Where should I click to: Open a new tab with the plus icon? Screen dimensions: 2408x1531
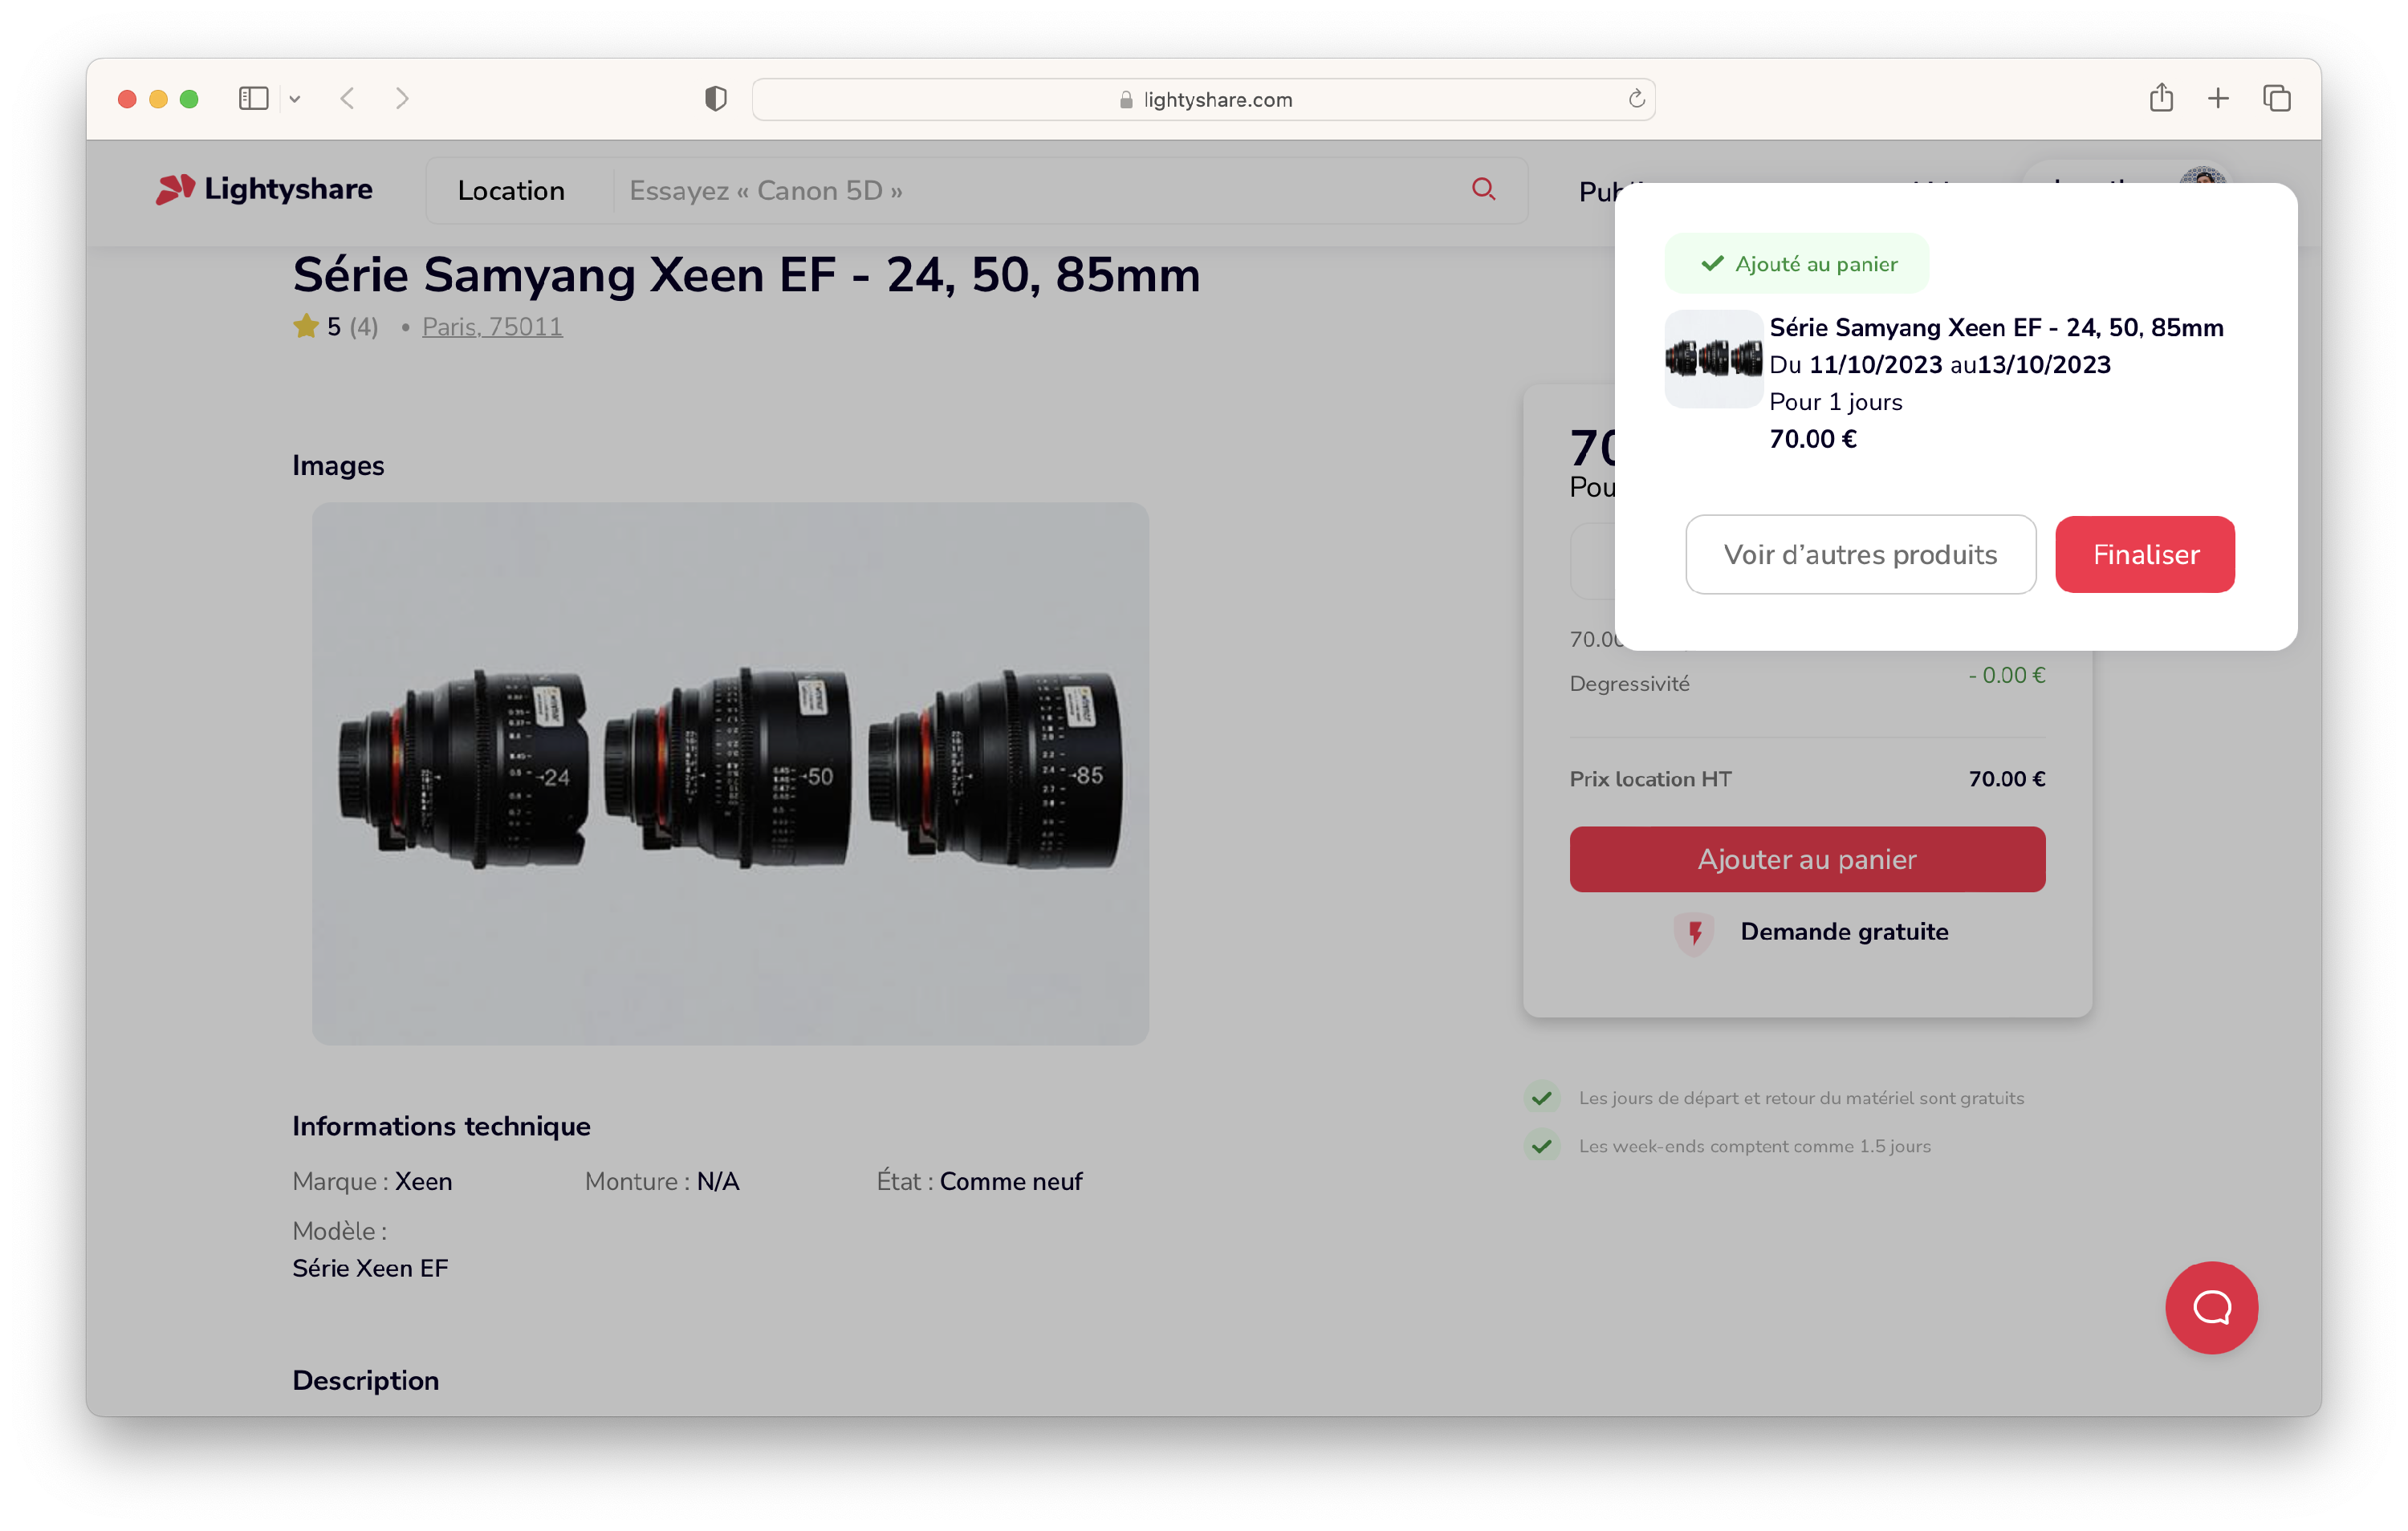coord(2218,98)
